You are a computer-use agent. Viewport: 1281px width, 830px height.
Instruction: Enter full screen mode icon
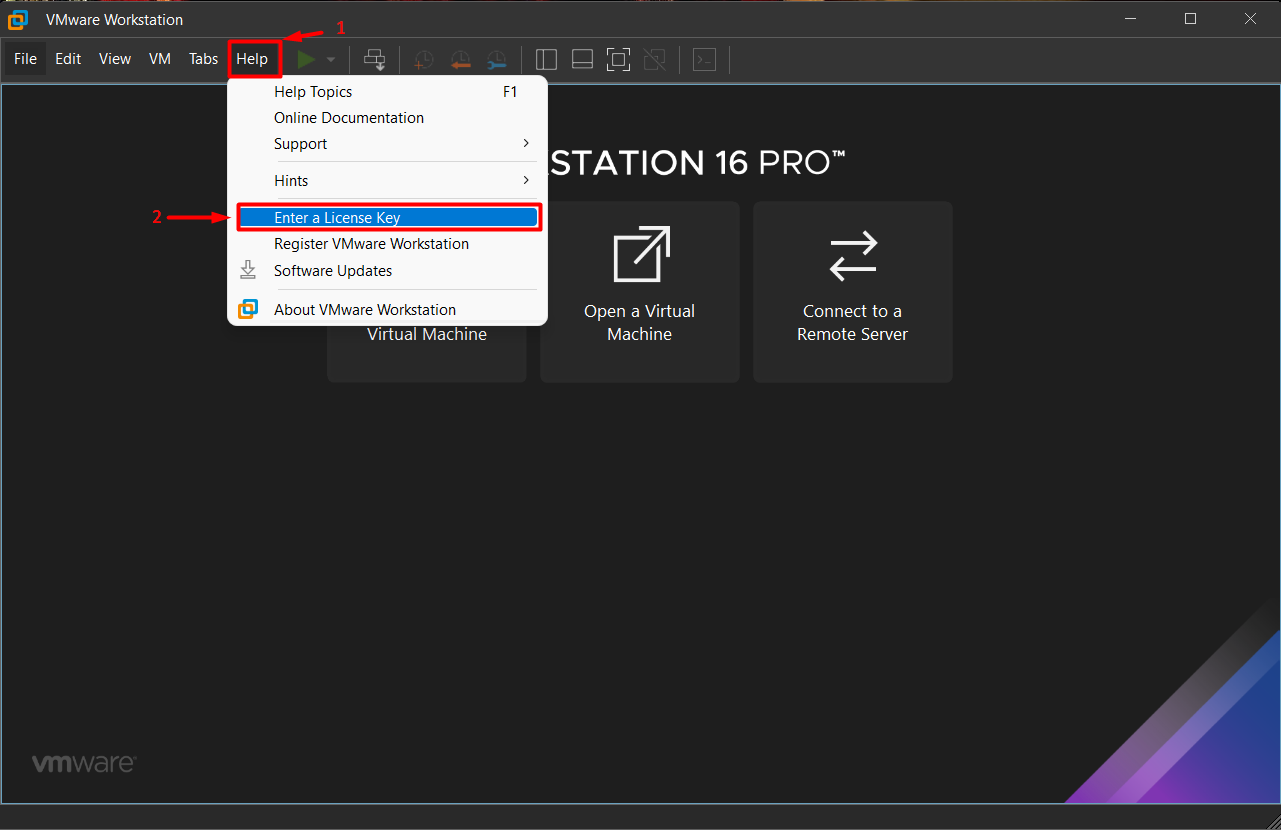619,60
